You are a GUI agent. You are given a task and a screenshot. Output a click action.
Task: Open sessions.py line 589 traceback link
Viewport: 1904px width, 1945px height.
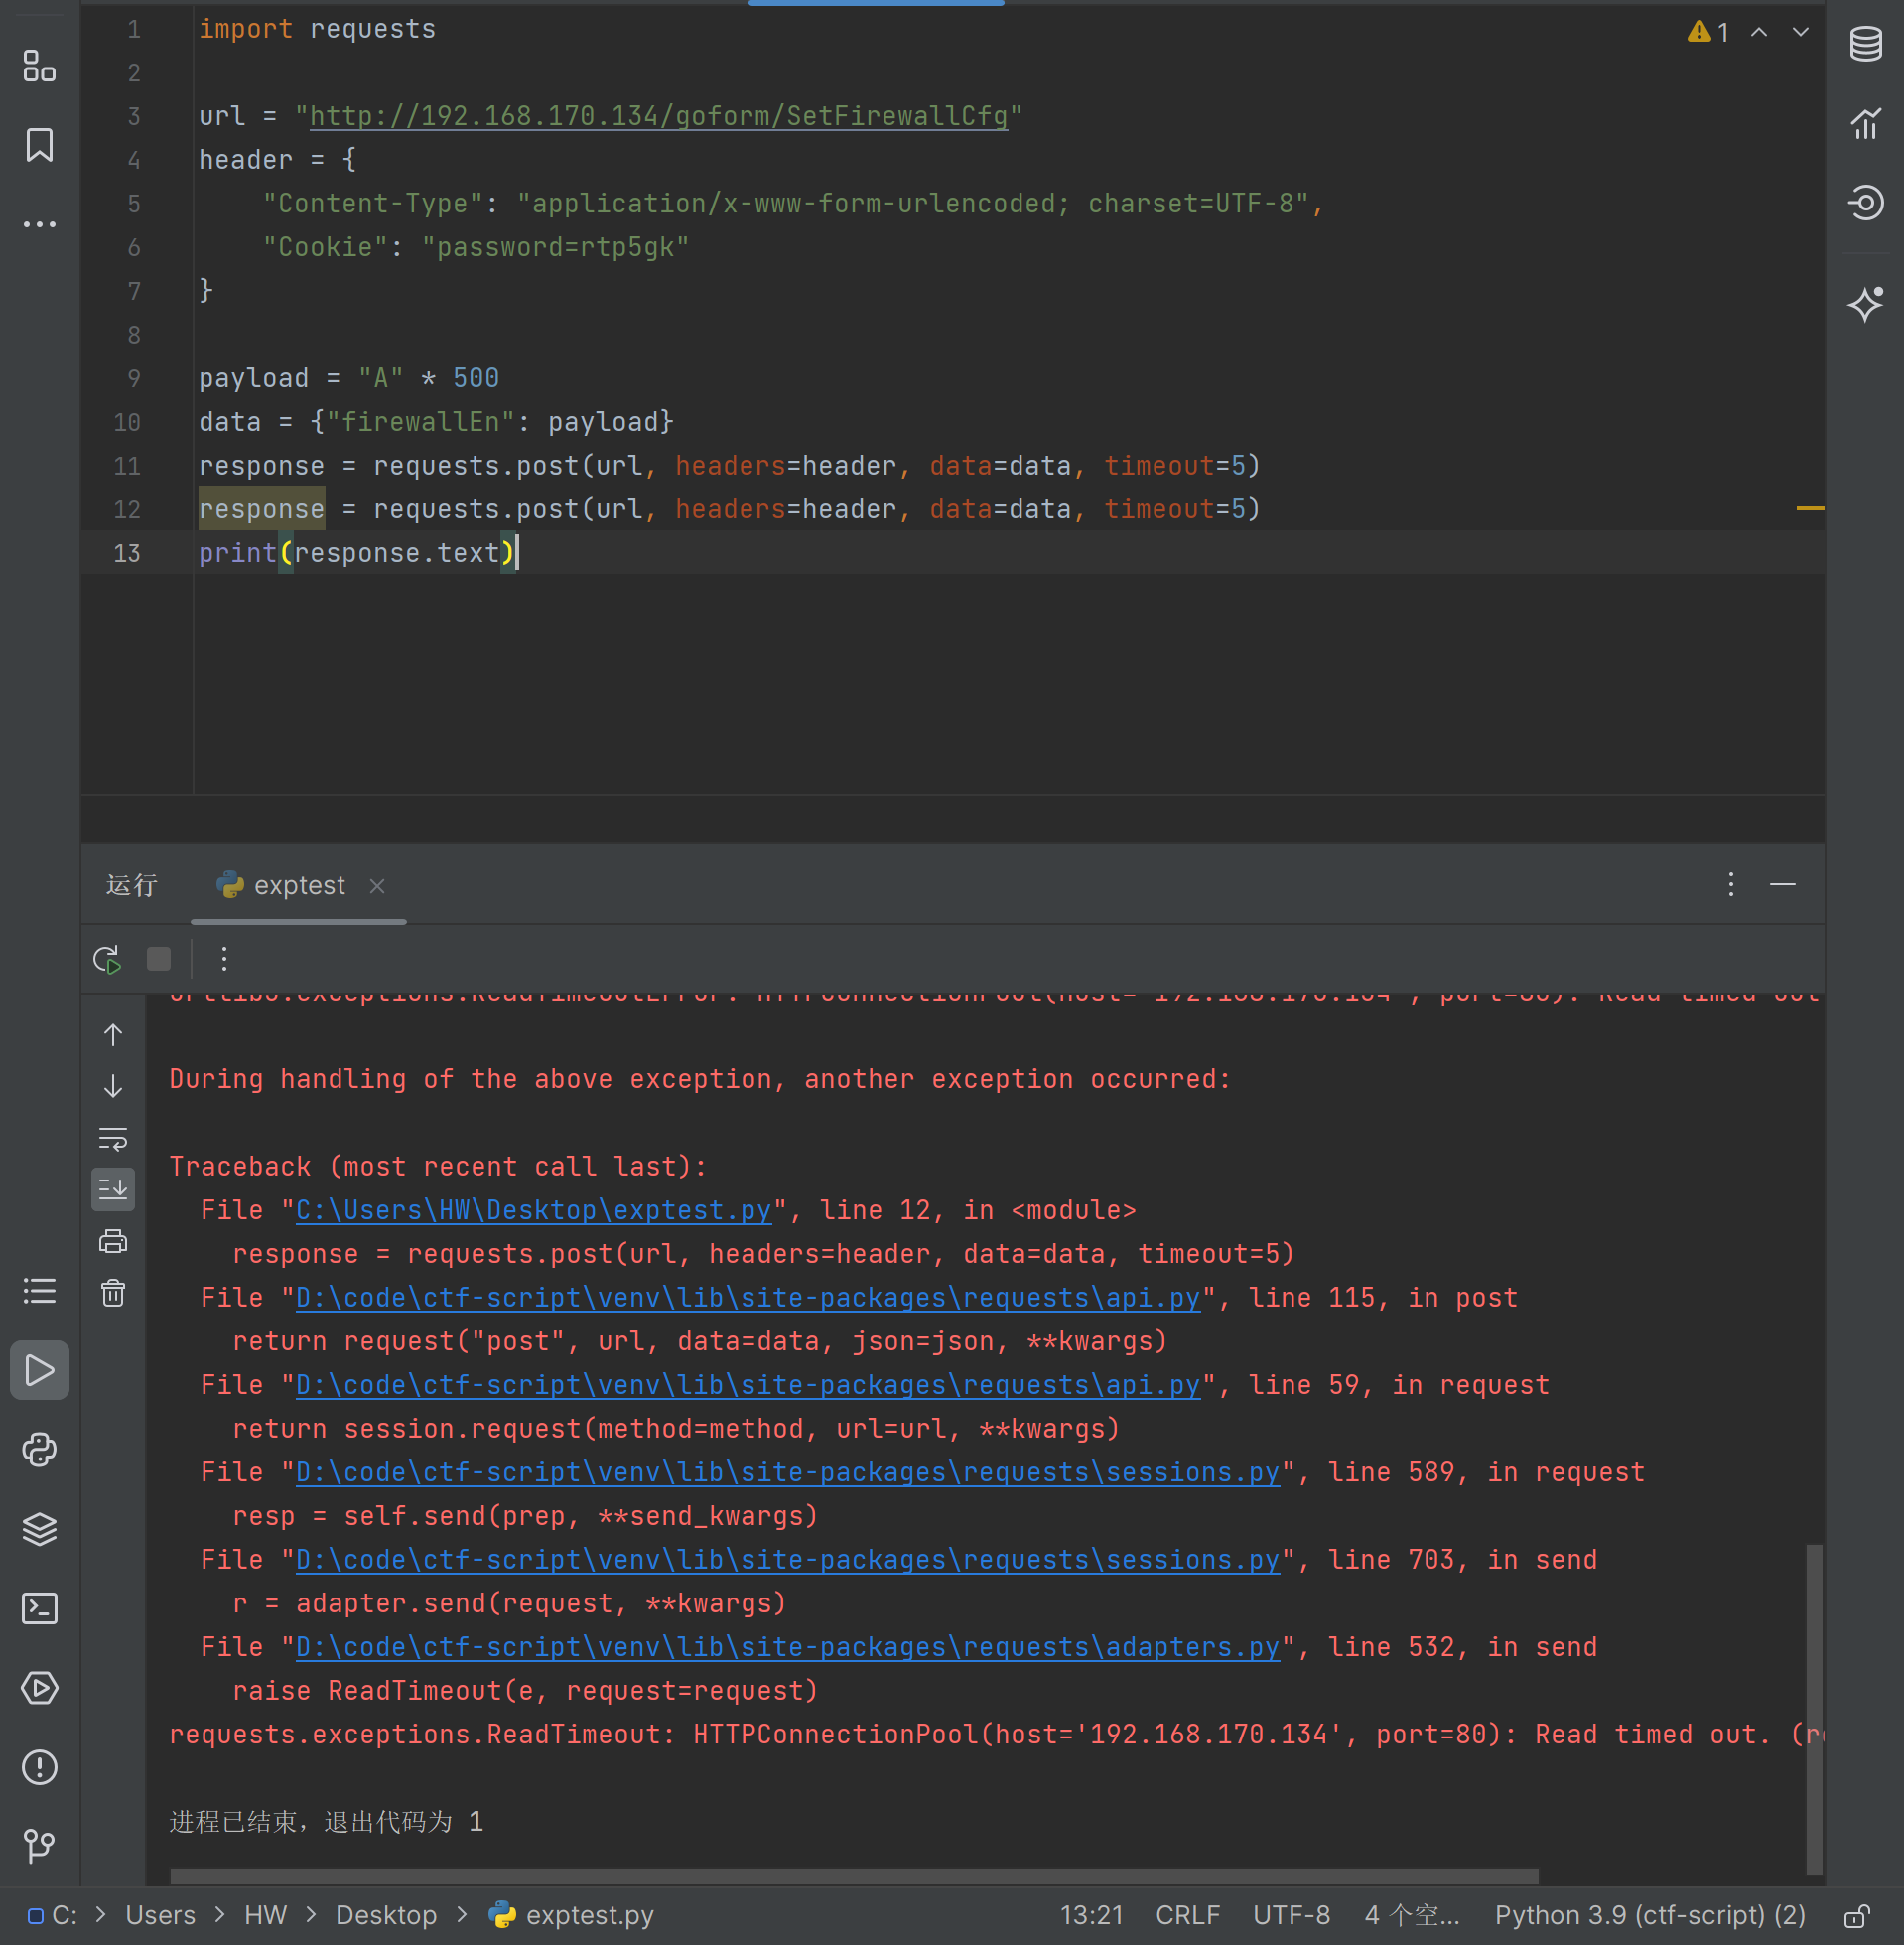pos(788,1472)
